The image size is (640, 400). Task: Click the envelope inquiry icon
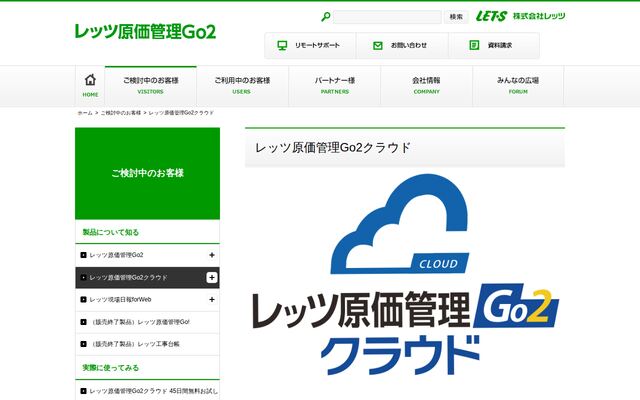click(378, 45)
